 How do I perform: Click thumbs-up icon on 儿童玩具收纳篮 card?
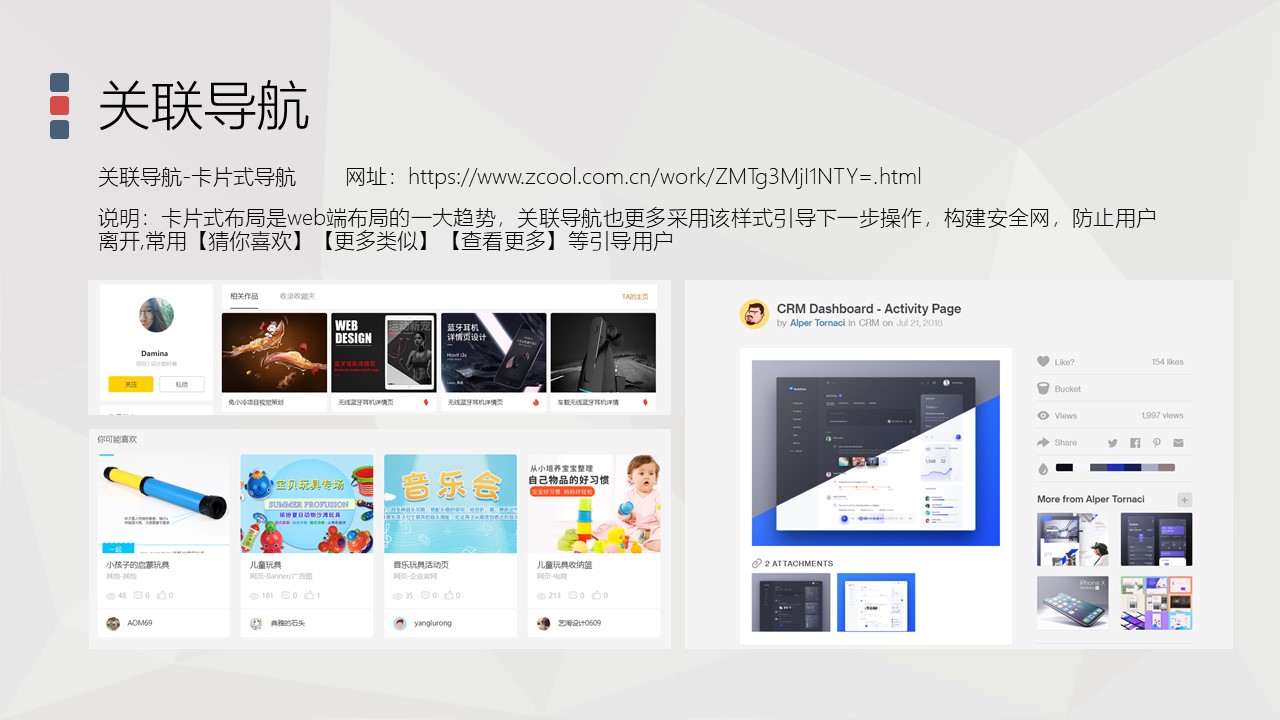(596, 596)
